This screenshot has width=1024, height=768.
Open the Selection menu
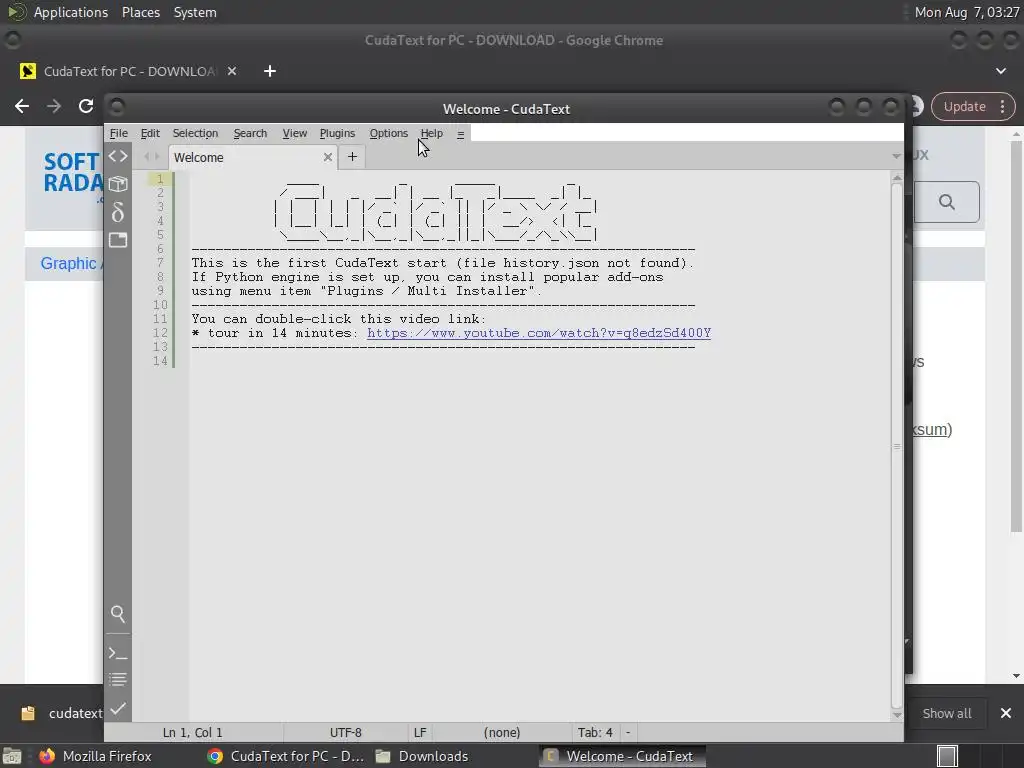click(x=195, y=133)
